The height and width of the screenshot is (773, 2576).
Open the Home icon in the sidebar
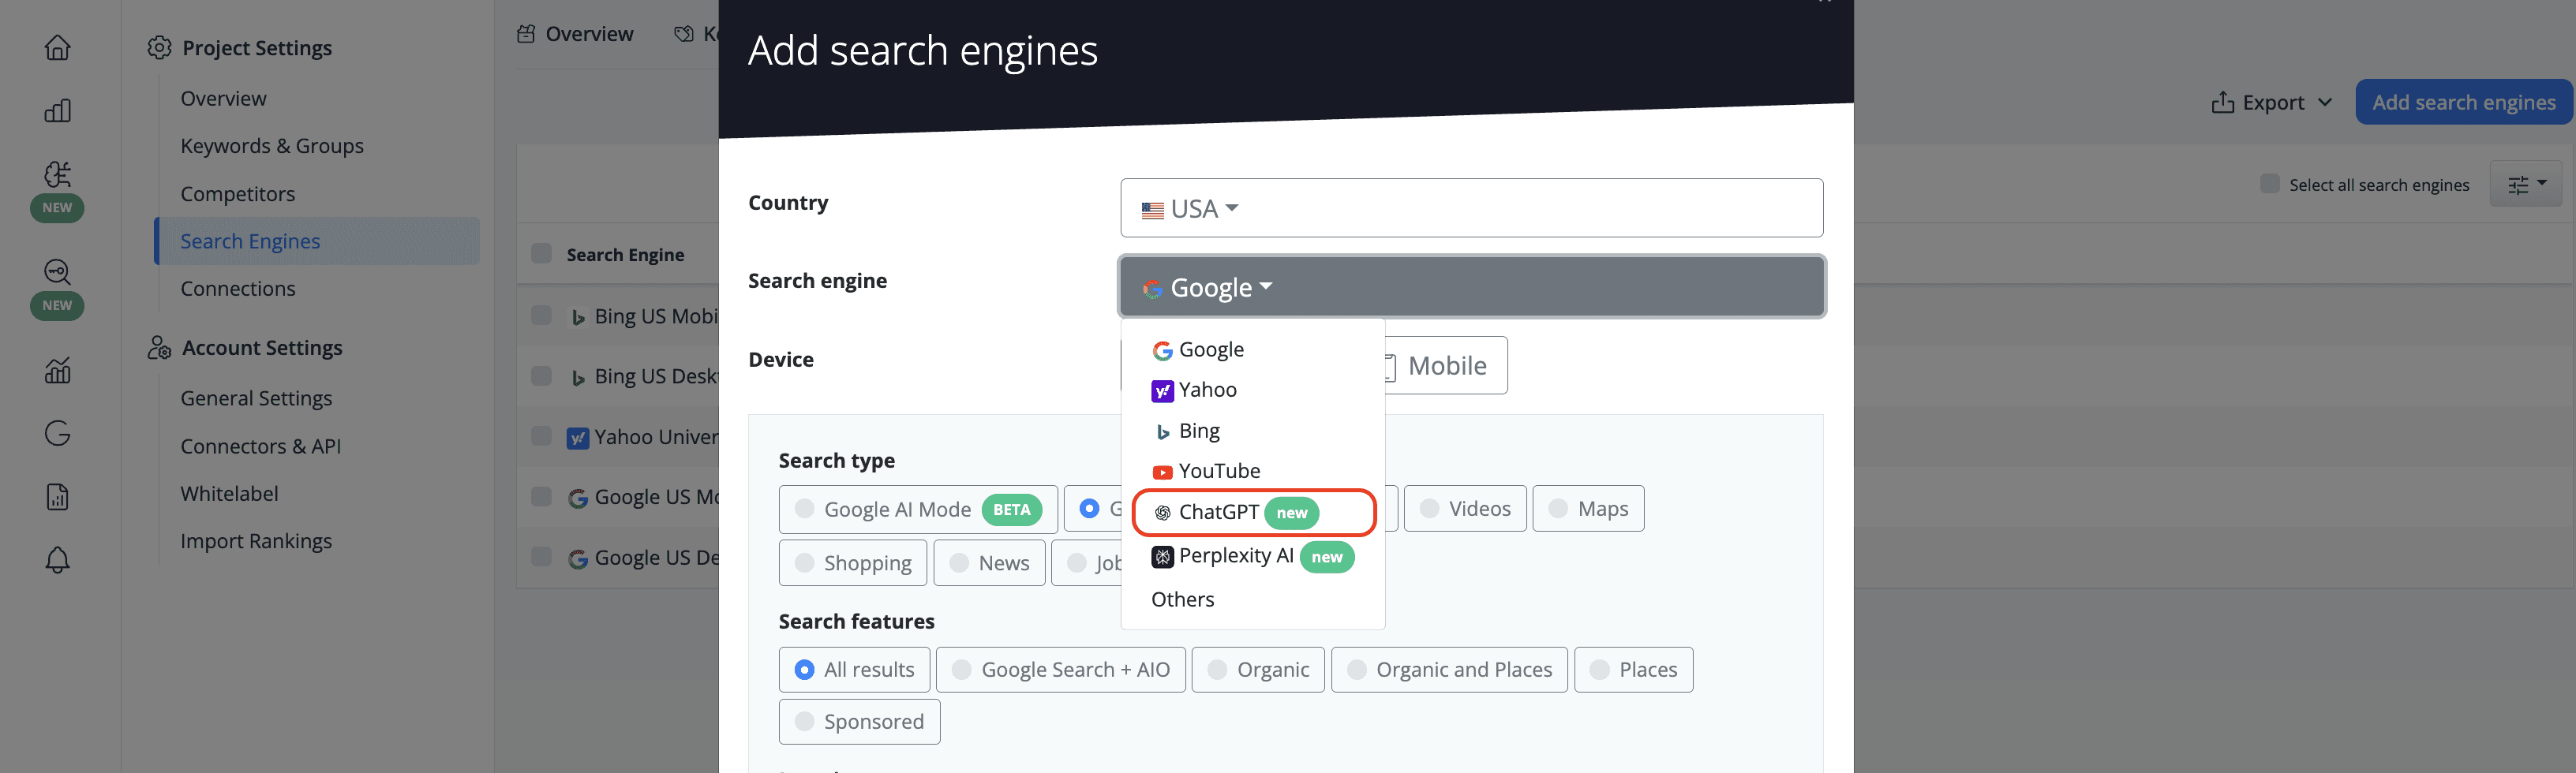tap(57, 47)
